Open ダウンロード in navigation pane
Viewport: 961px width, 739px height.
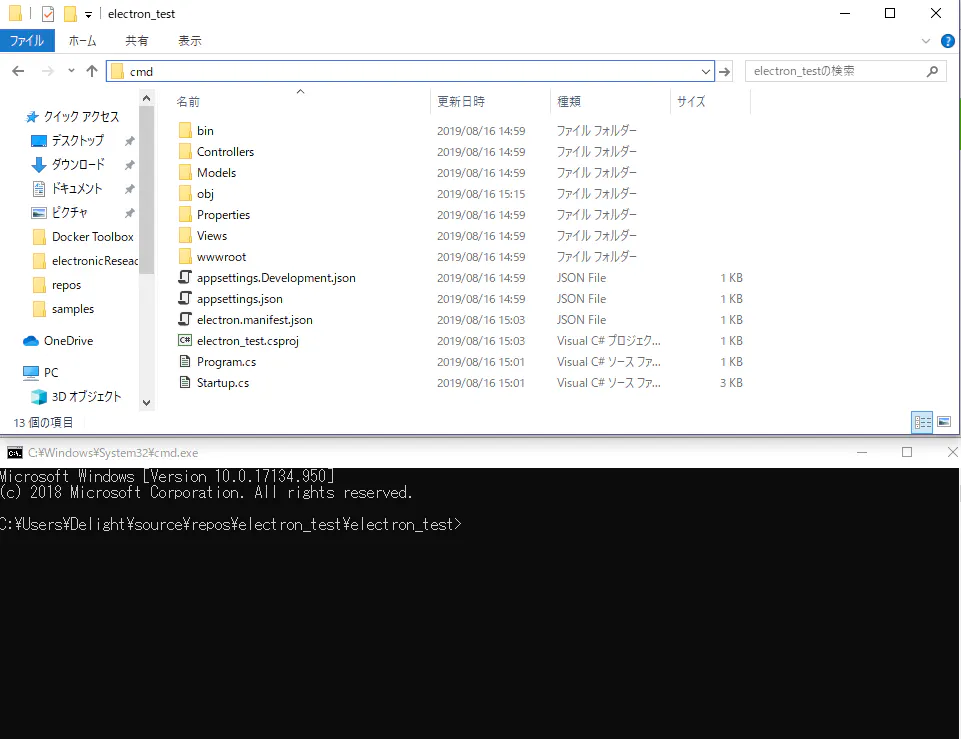78,164
